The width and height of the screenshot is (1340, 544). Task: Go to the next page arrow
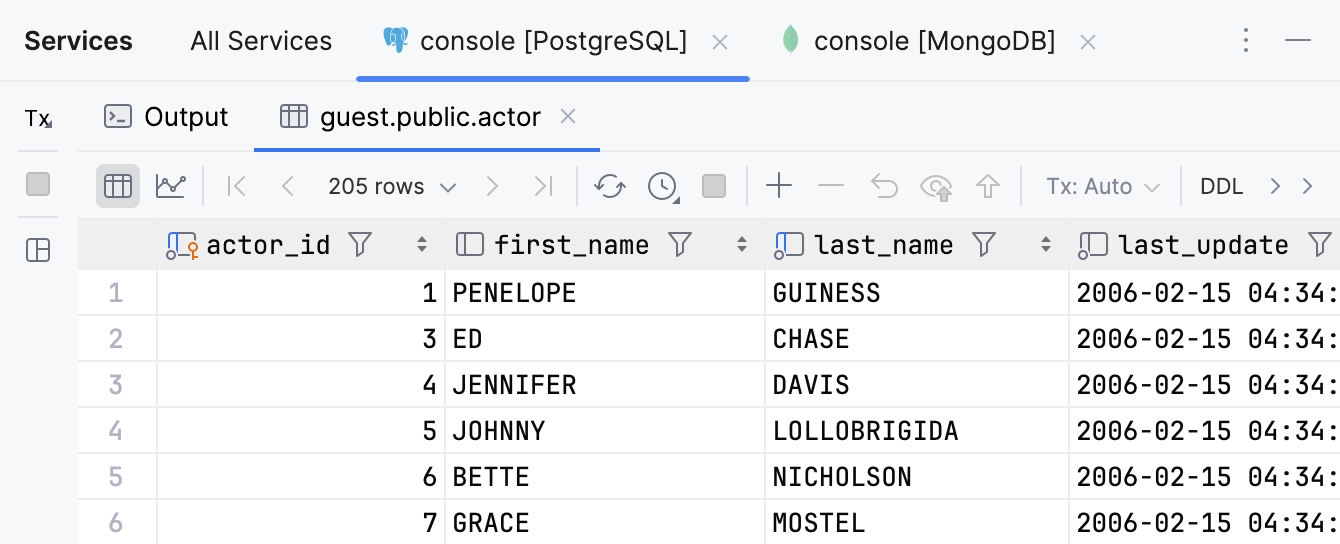click(491, 186)
